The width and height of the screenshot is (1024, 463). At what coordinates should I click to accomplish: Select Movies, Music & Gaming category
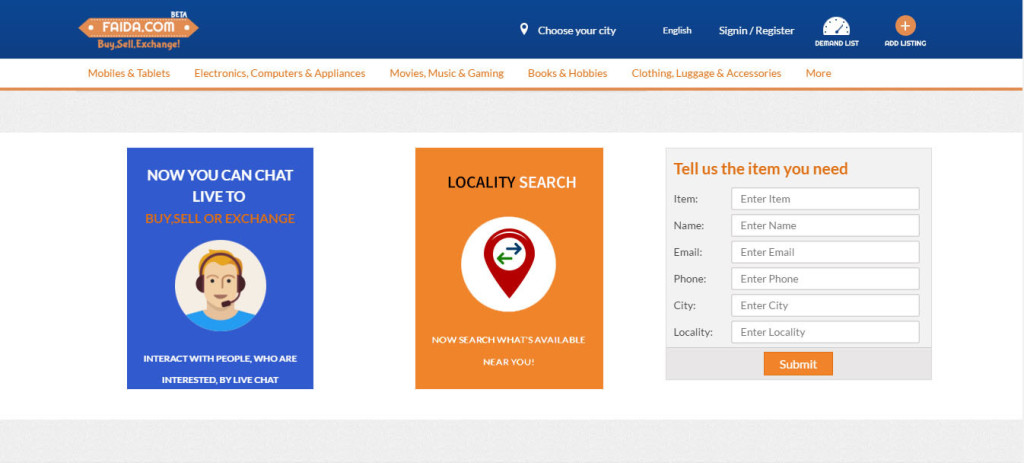[x=447, y=73]
